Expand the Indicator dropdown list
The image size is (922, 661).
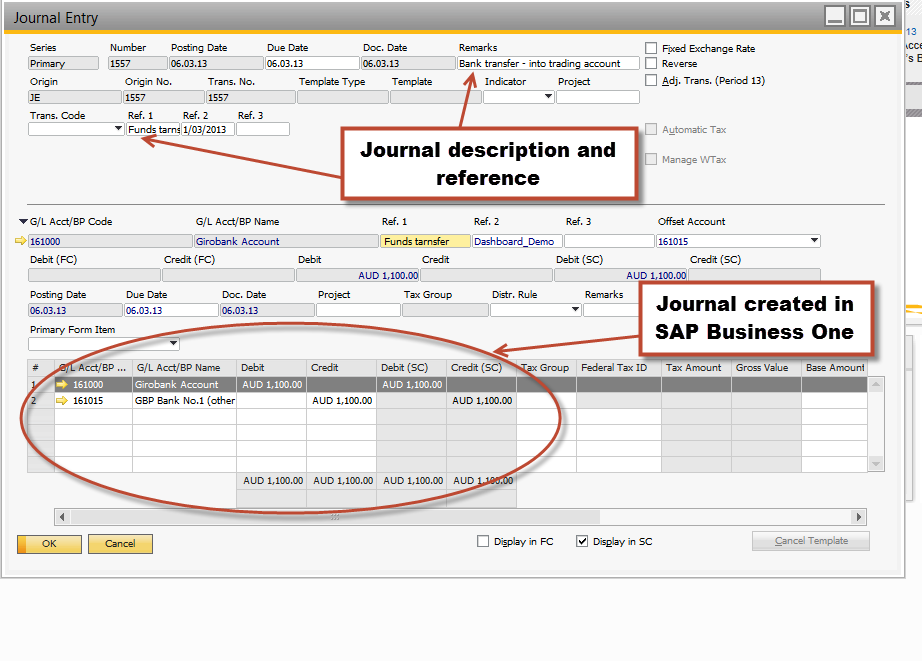[548, 97]
